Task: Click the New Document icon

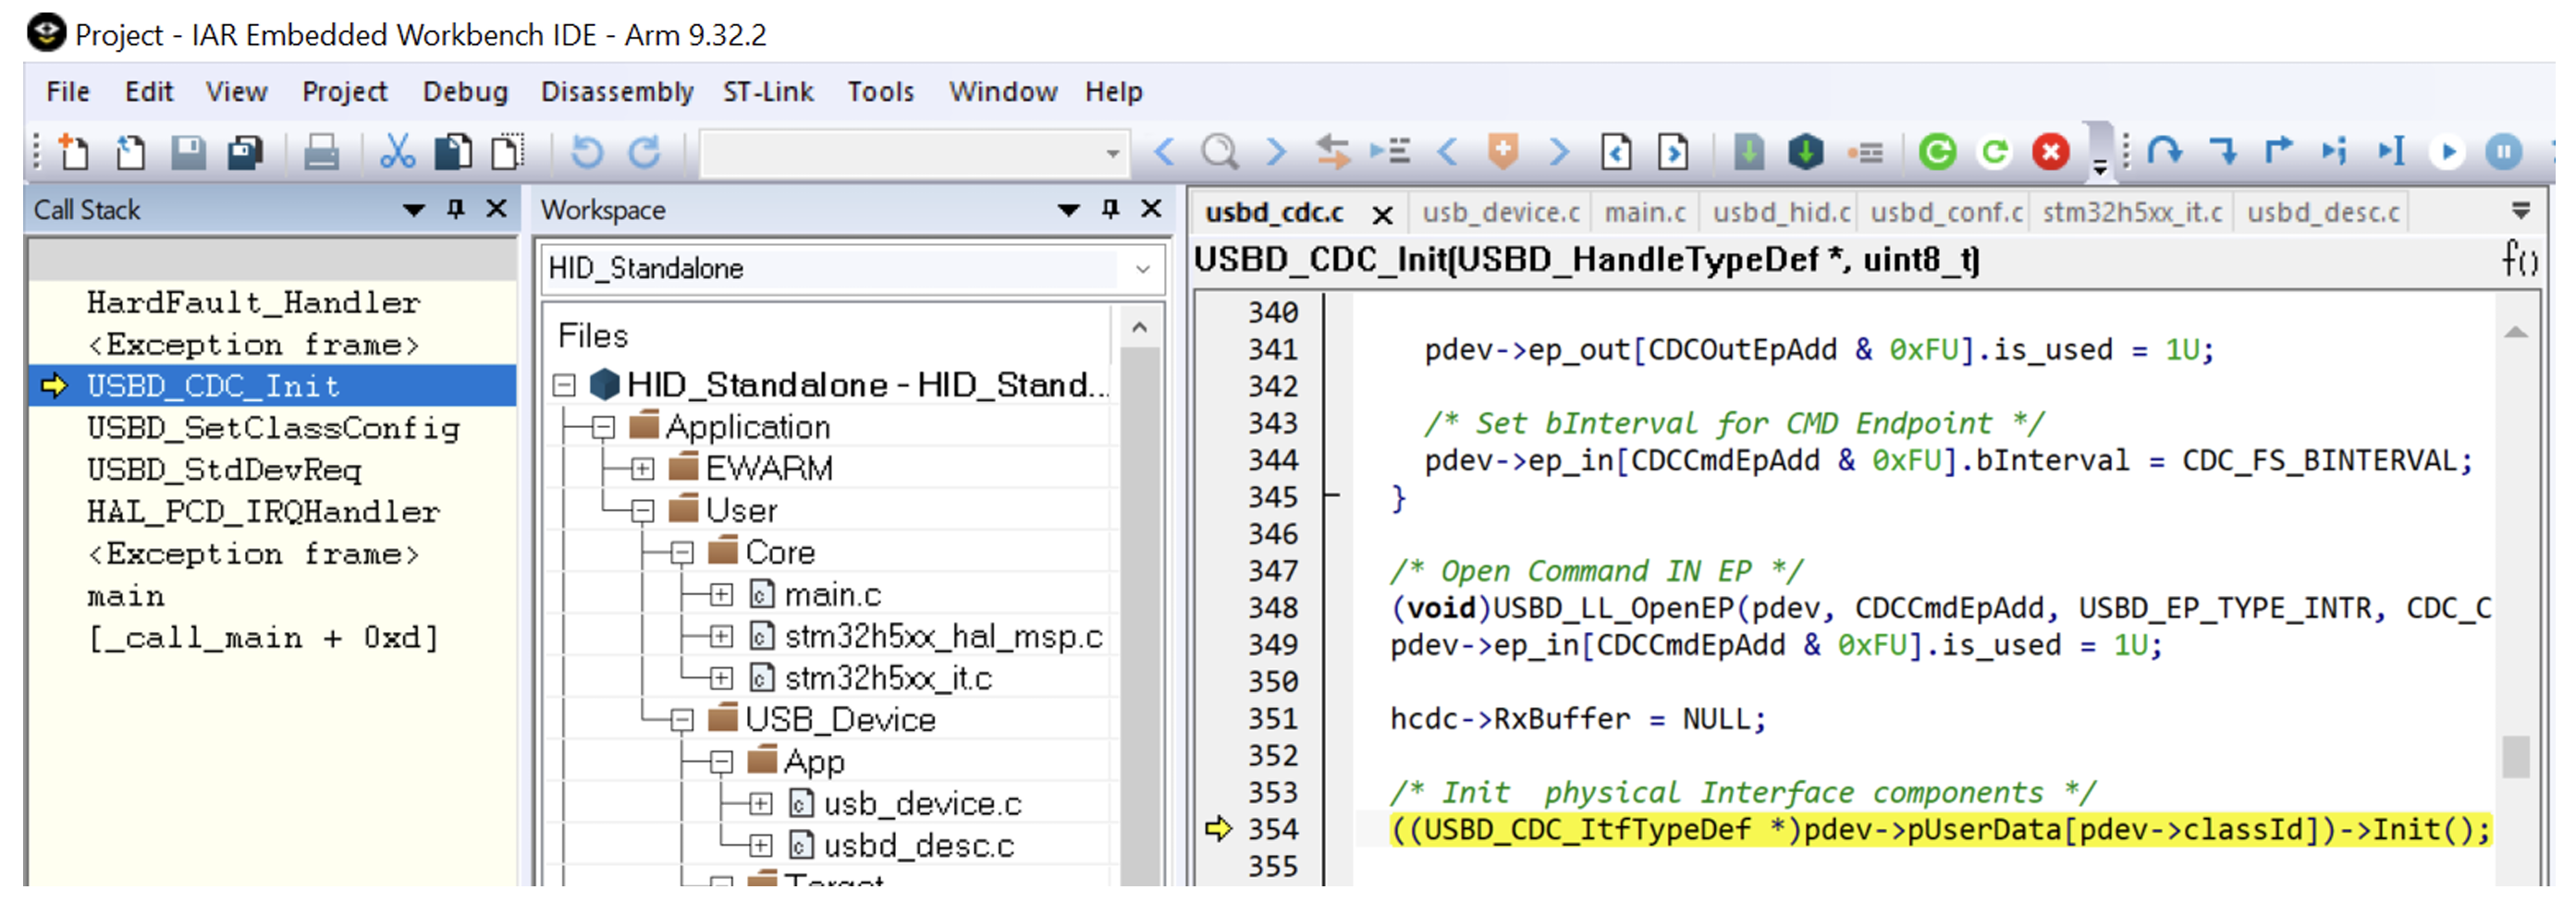Action: (x=73, y=152)
